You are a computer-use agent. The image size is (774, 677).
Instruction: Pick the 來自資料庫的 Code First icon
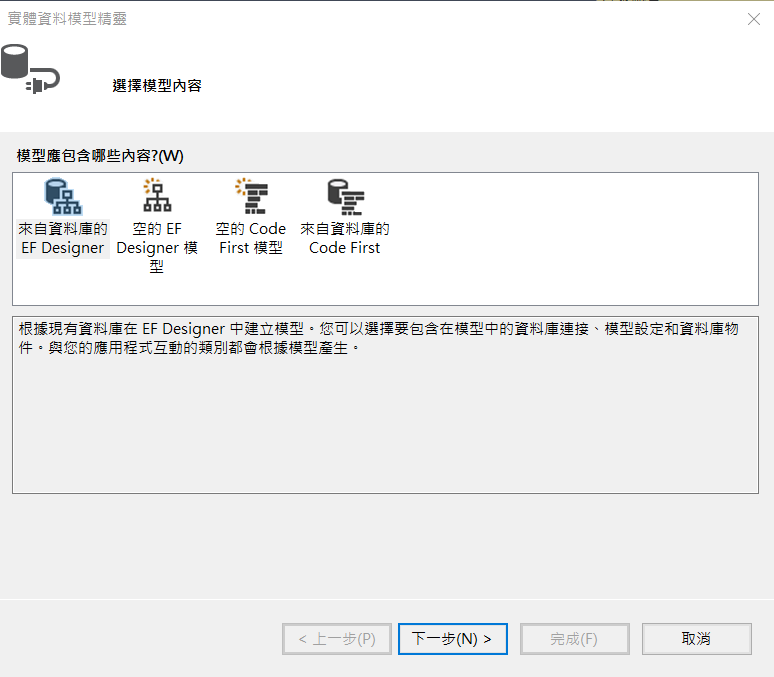point(345,197)
